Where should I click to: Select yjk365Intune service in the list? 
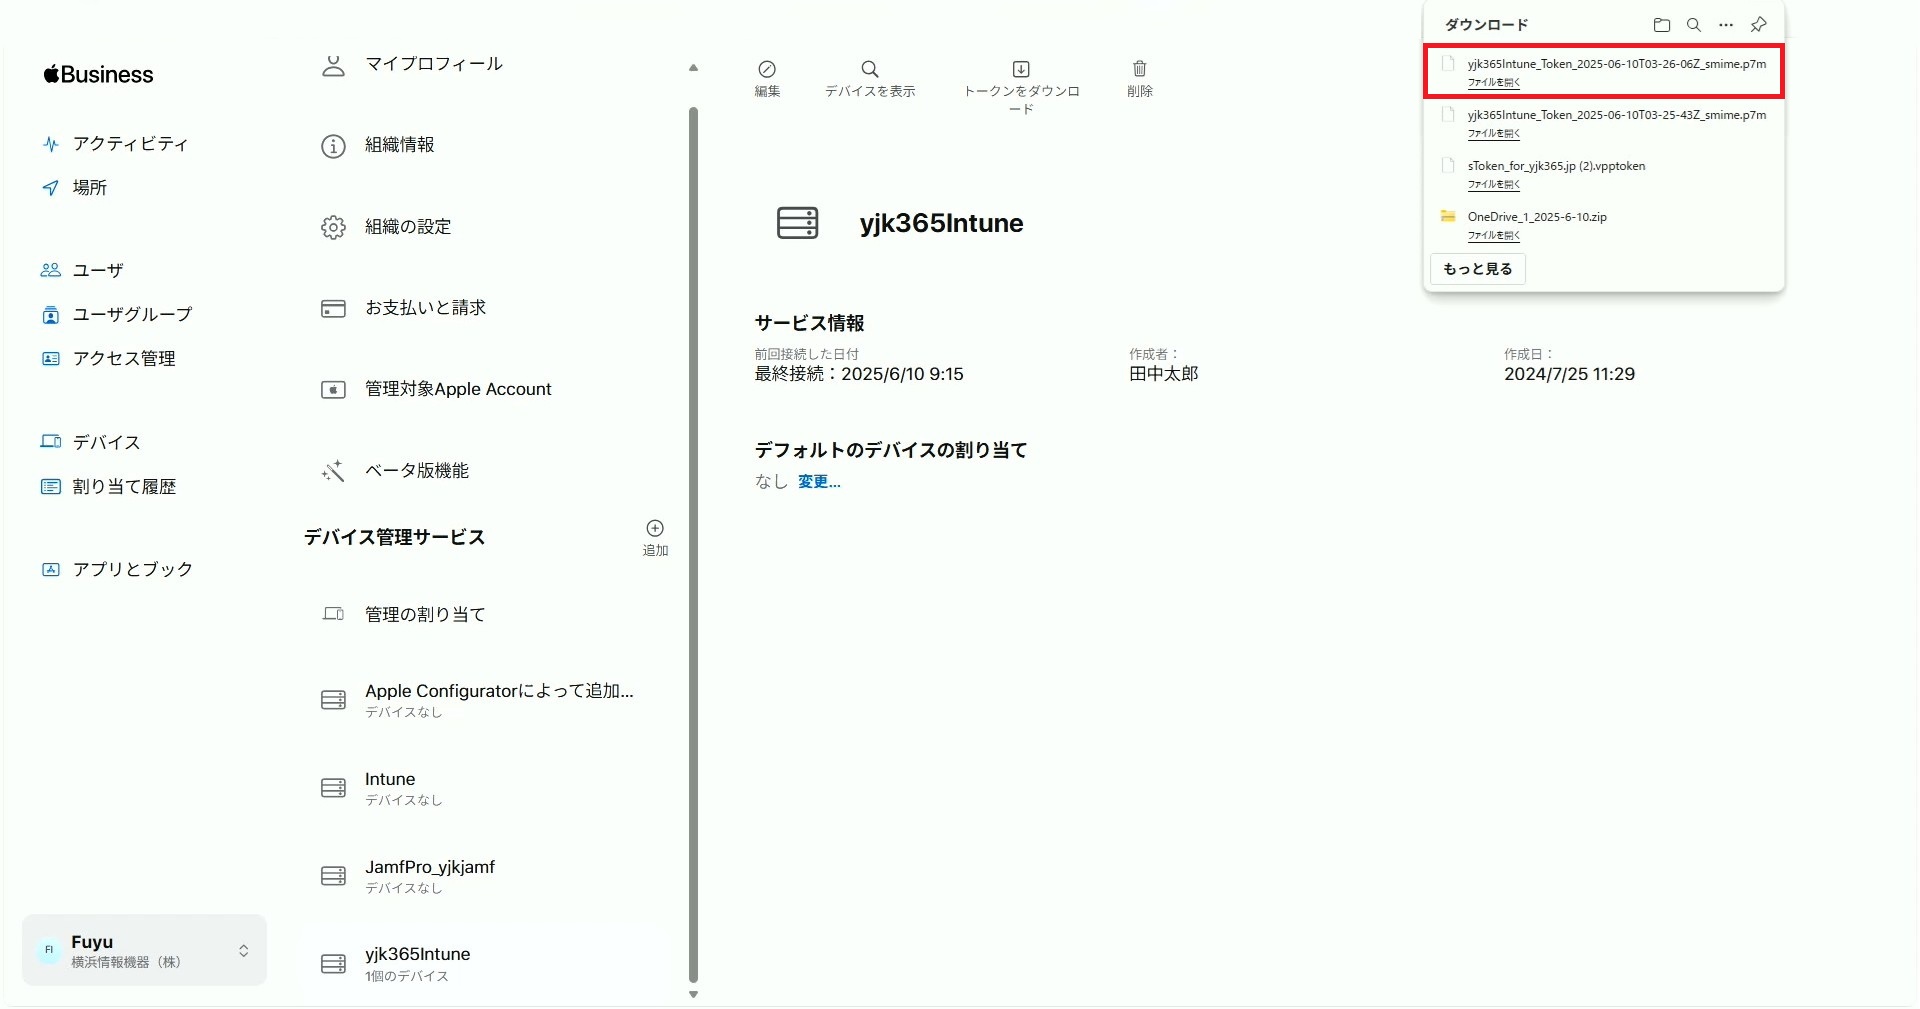tap(395, 964)
